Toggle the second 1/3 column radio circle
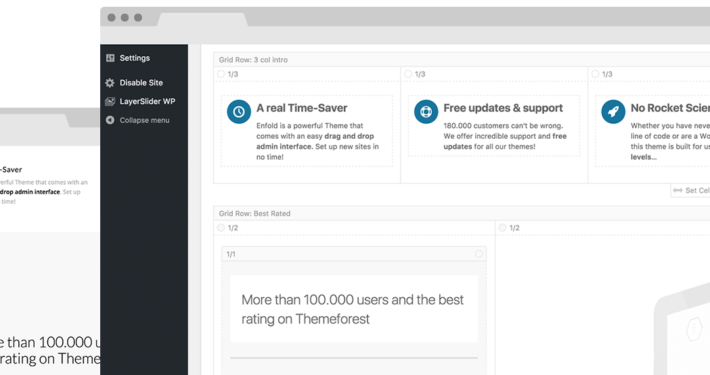The height and width of the screenshot is (375, 710). pyautogui.click(x=408, y=74)
